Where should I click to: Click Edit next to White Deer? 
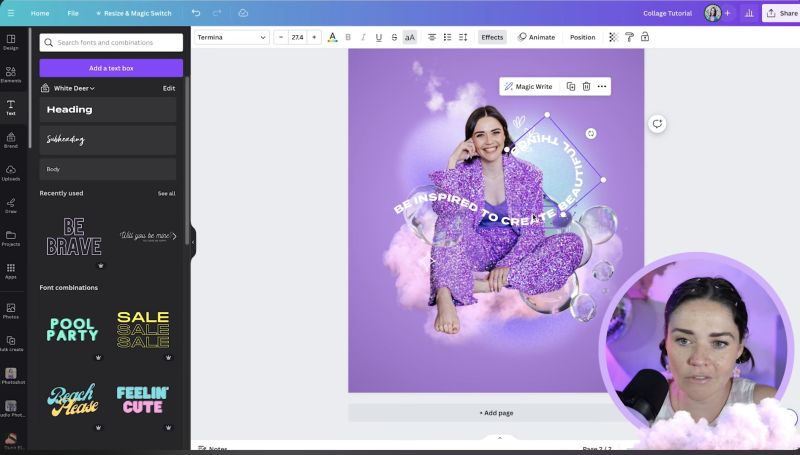click(169, 88)
